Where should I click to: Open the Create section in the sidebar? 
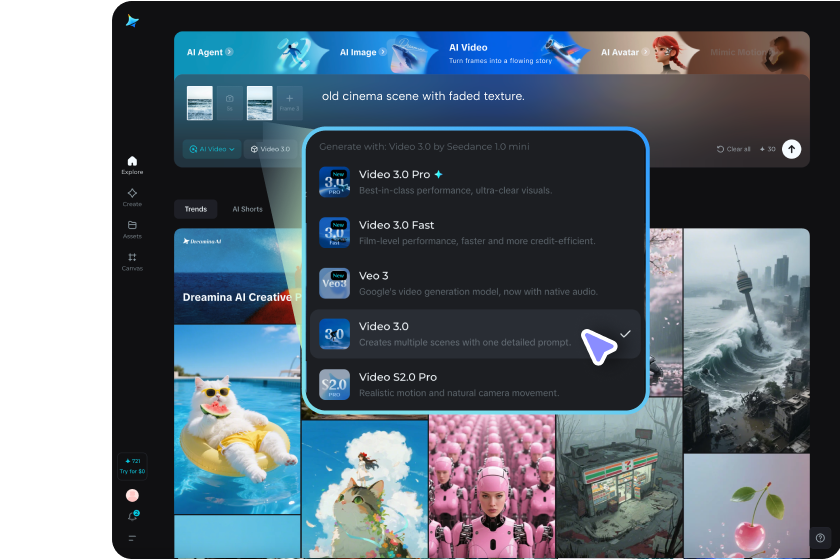[132, 197]
